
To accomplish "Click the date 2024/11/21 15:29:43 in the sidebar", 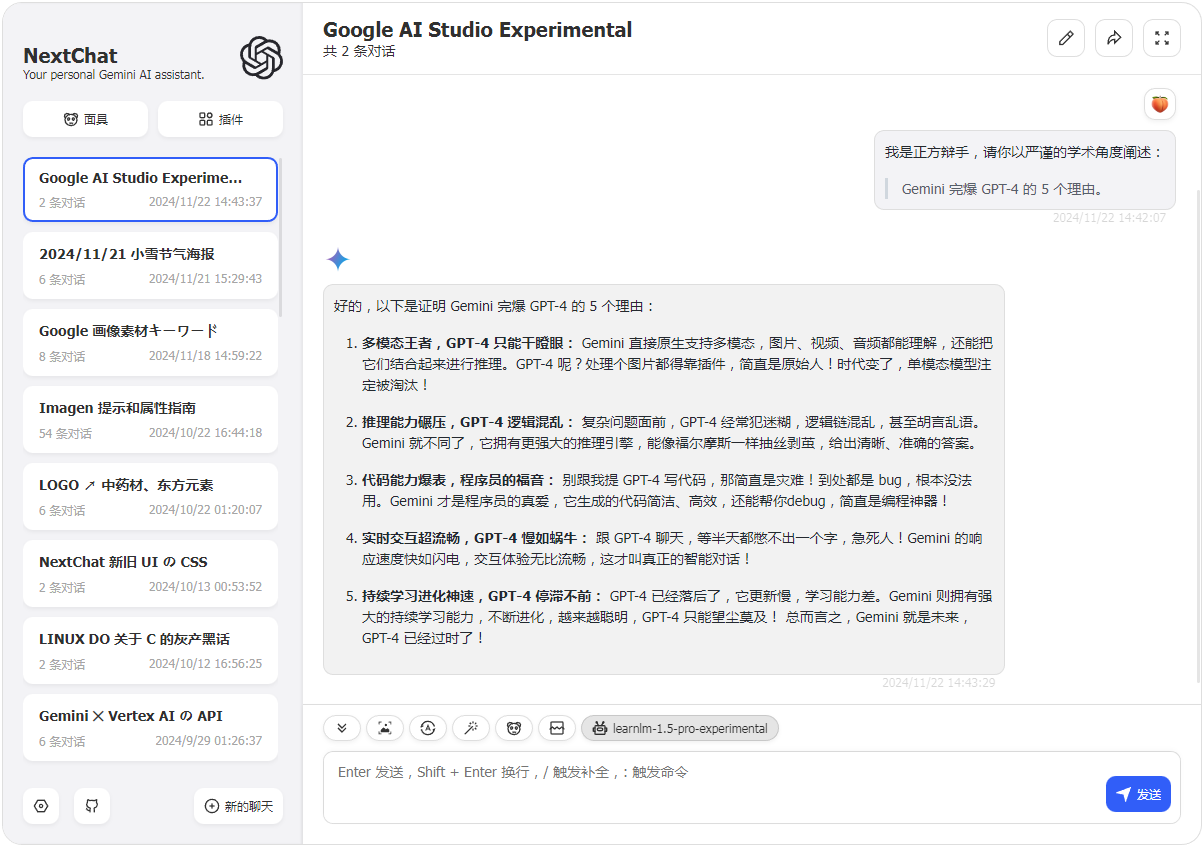I will click(x=205, y=279).
